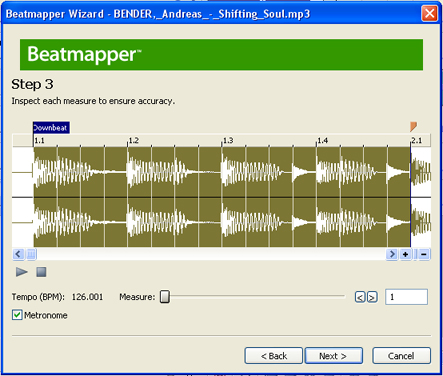Go to next measure arrow button
This screenshot has width=443, height=376.
[x=372, y=297]
